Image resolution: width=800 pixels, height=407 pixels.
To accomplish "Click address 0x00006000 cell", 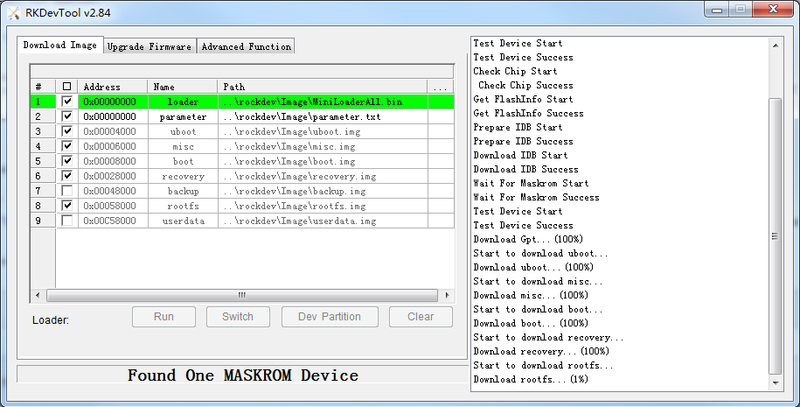I will (113, 146).
